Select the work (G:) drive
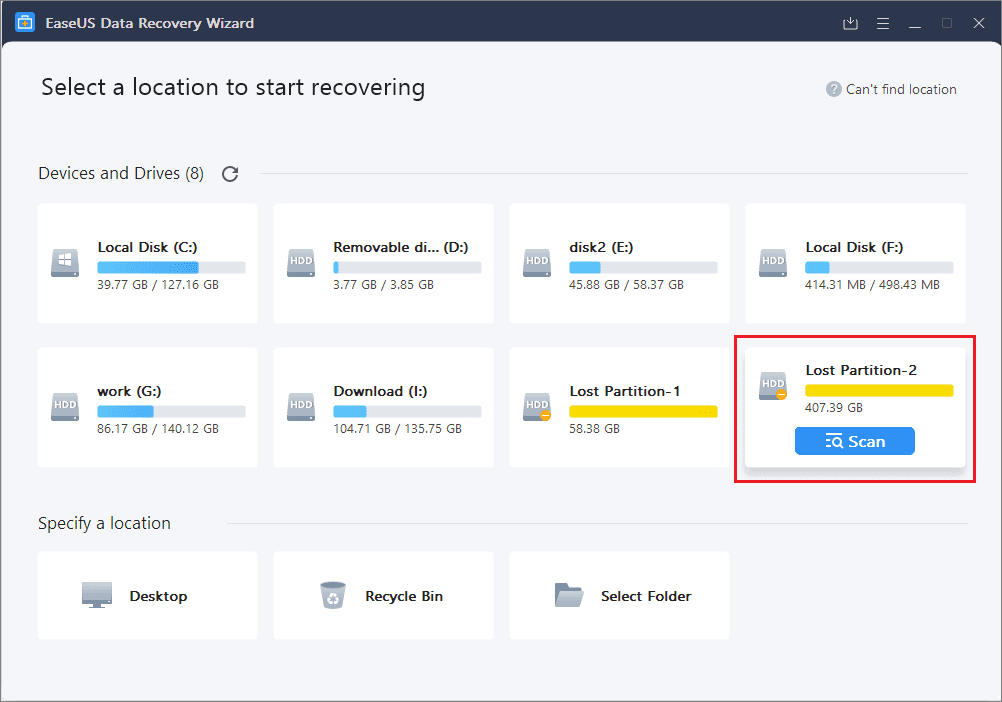Viewport: 1002px width, 702px height. tap(147, 408)
